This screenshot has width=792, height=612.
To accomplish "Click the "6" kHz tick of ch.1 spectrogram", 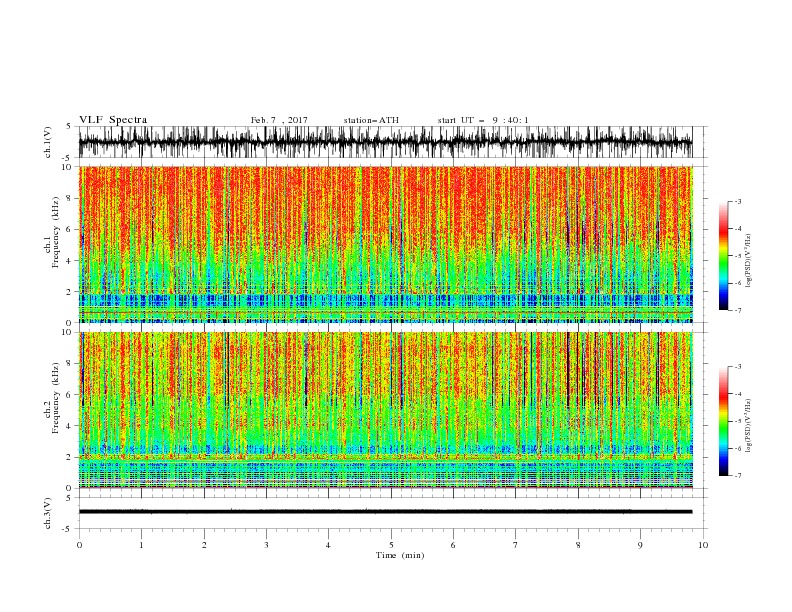I will pos(69,229).
